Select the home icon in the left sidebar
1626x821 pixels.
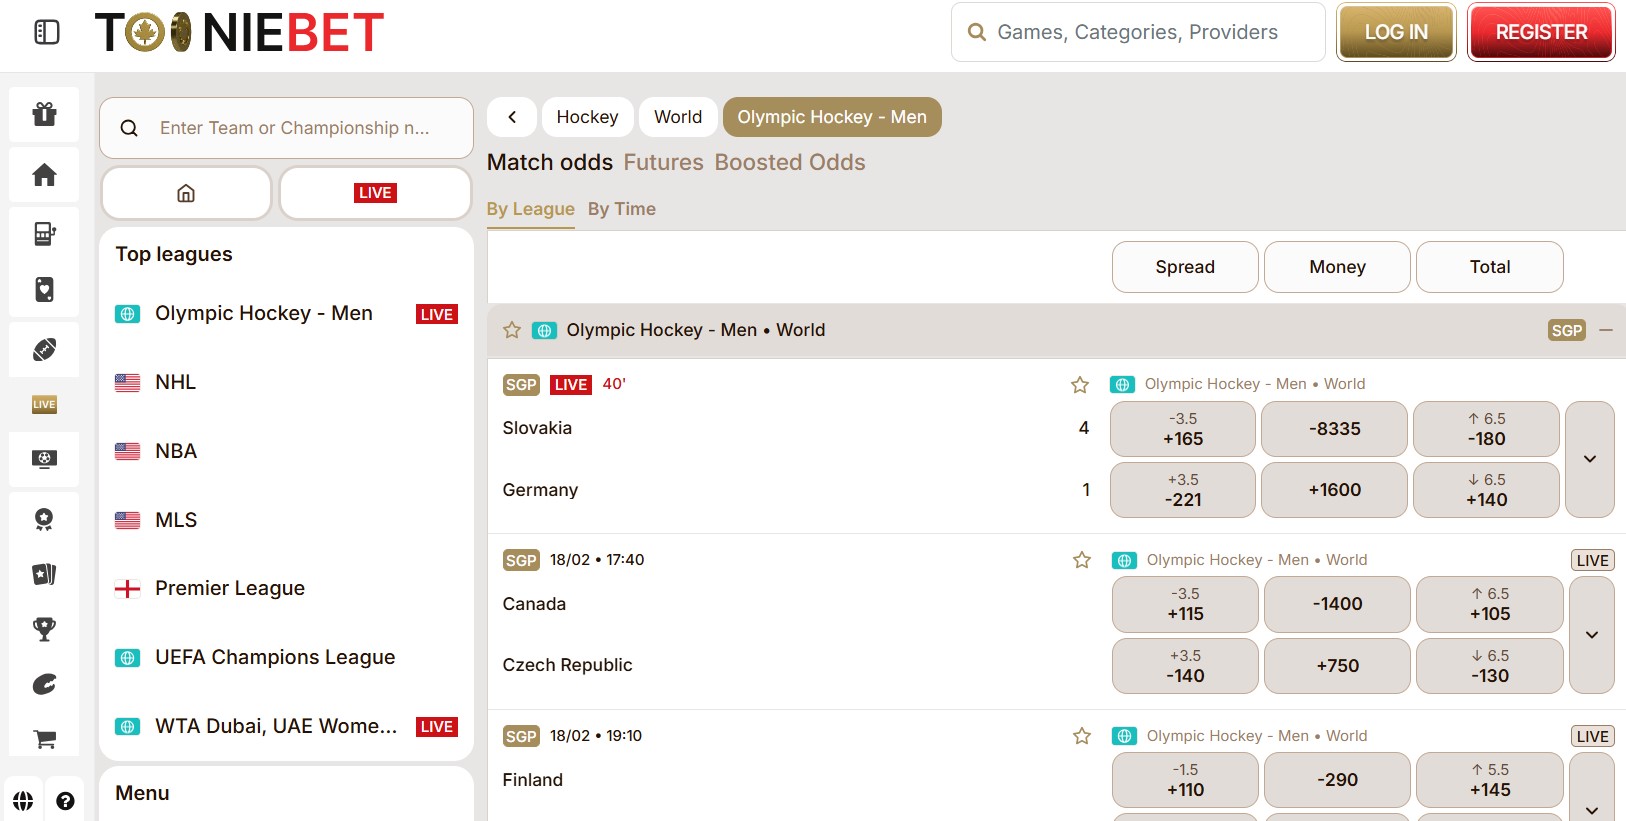coord(44,174)
